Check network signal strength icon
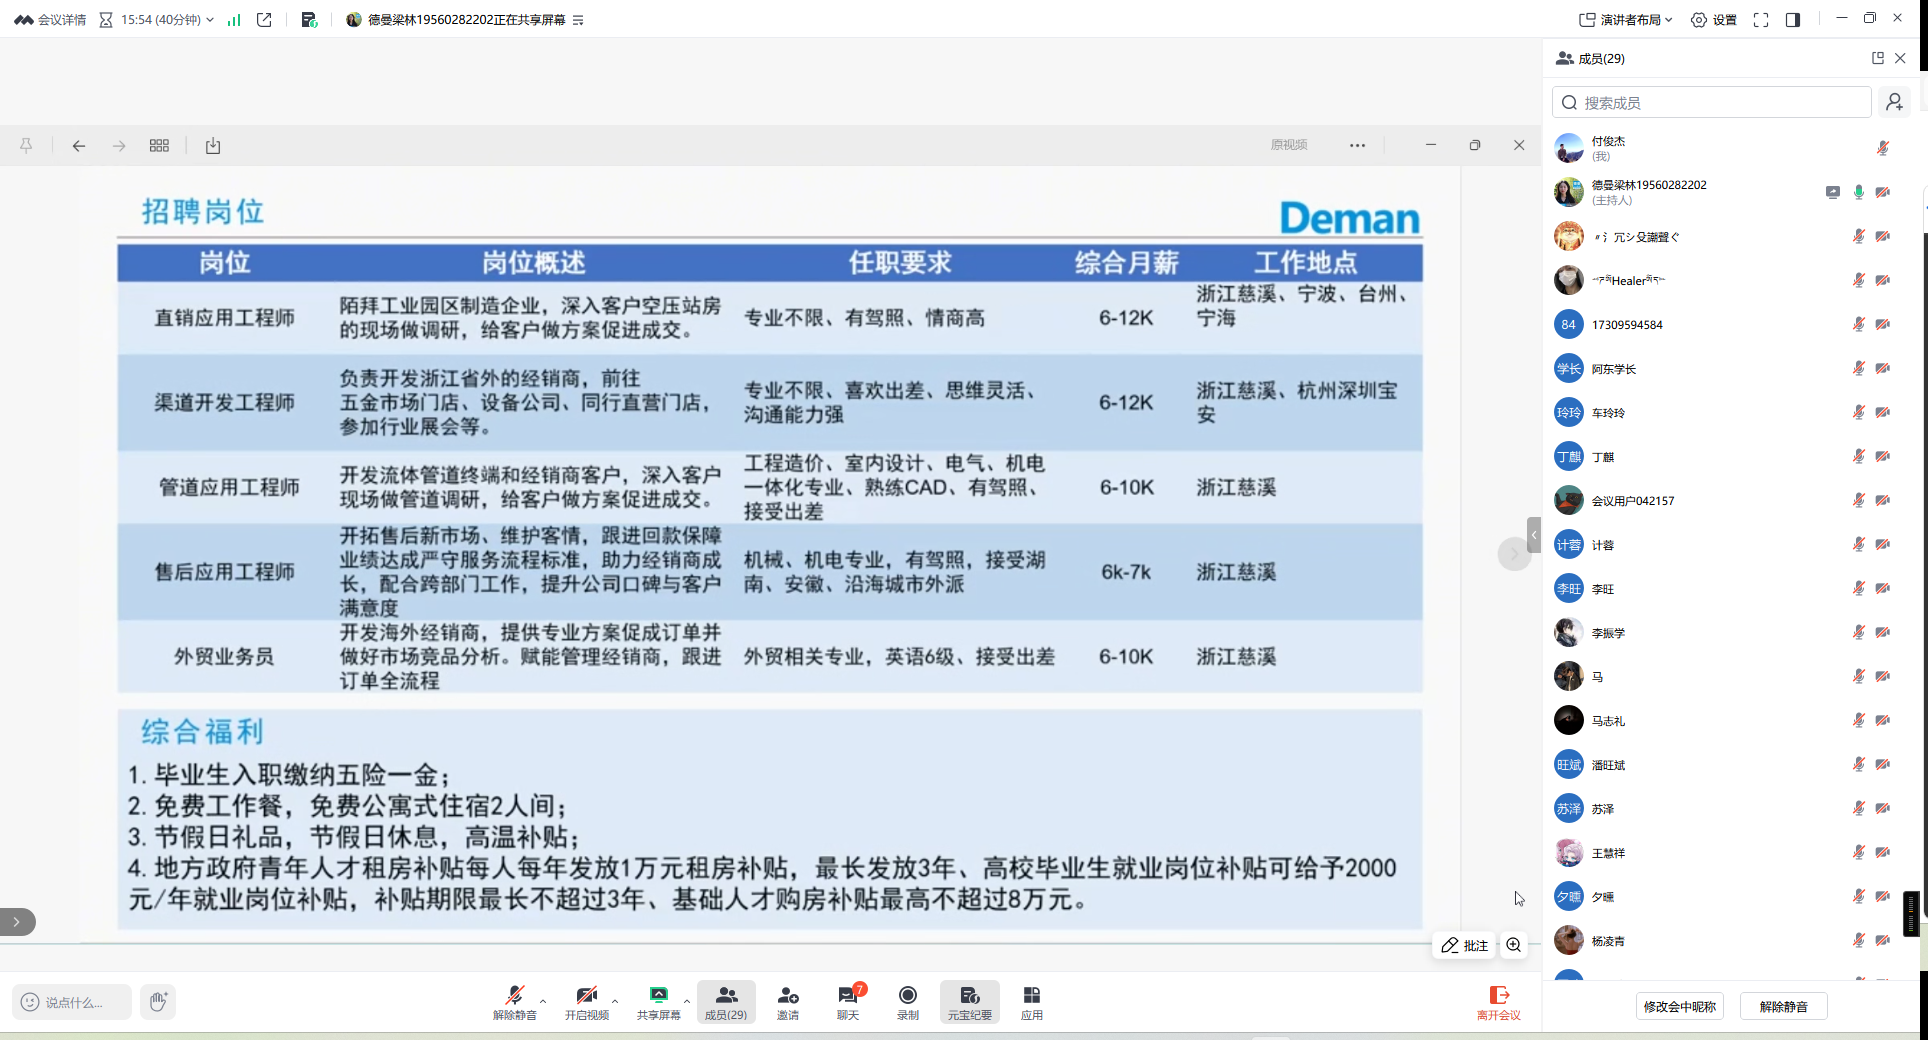 [x=234, y=20]
